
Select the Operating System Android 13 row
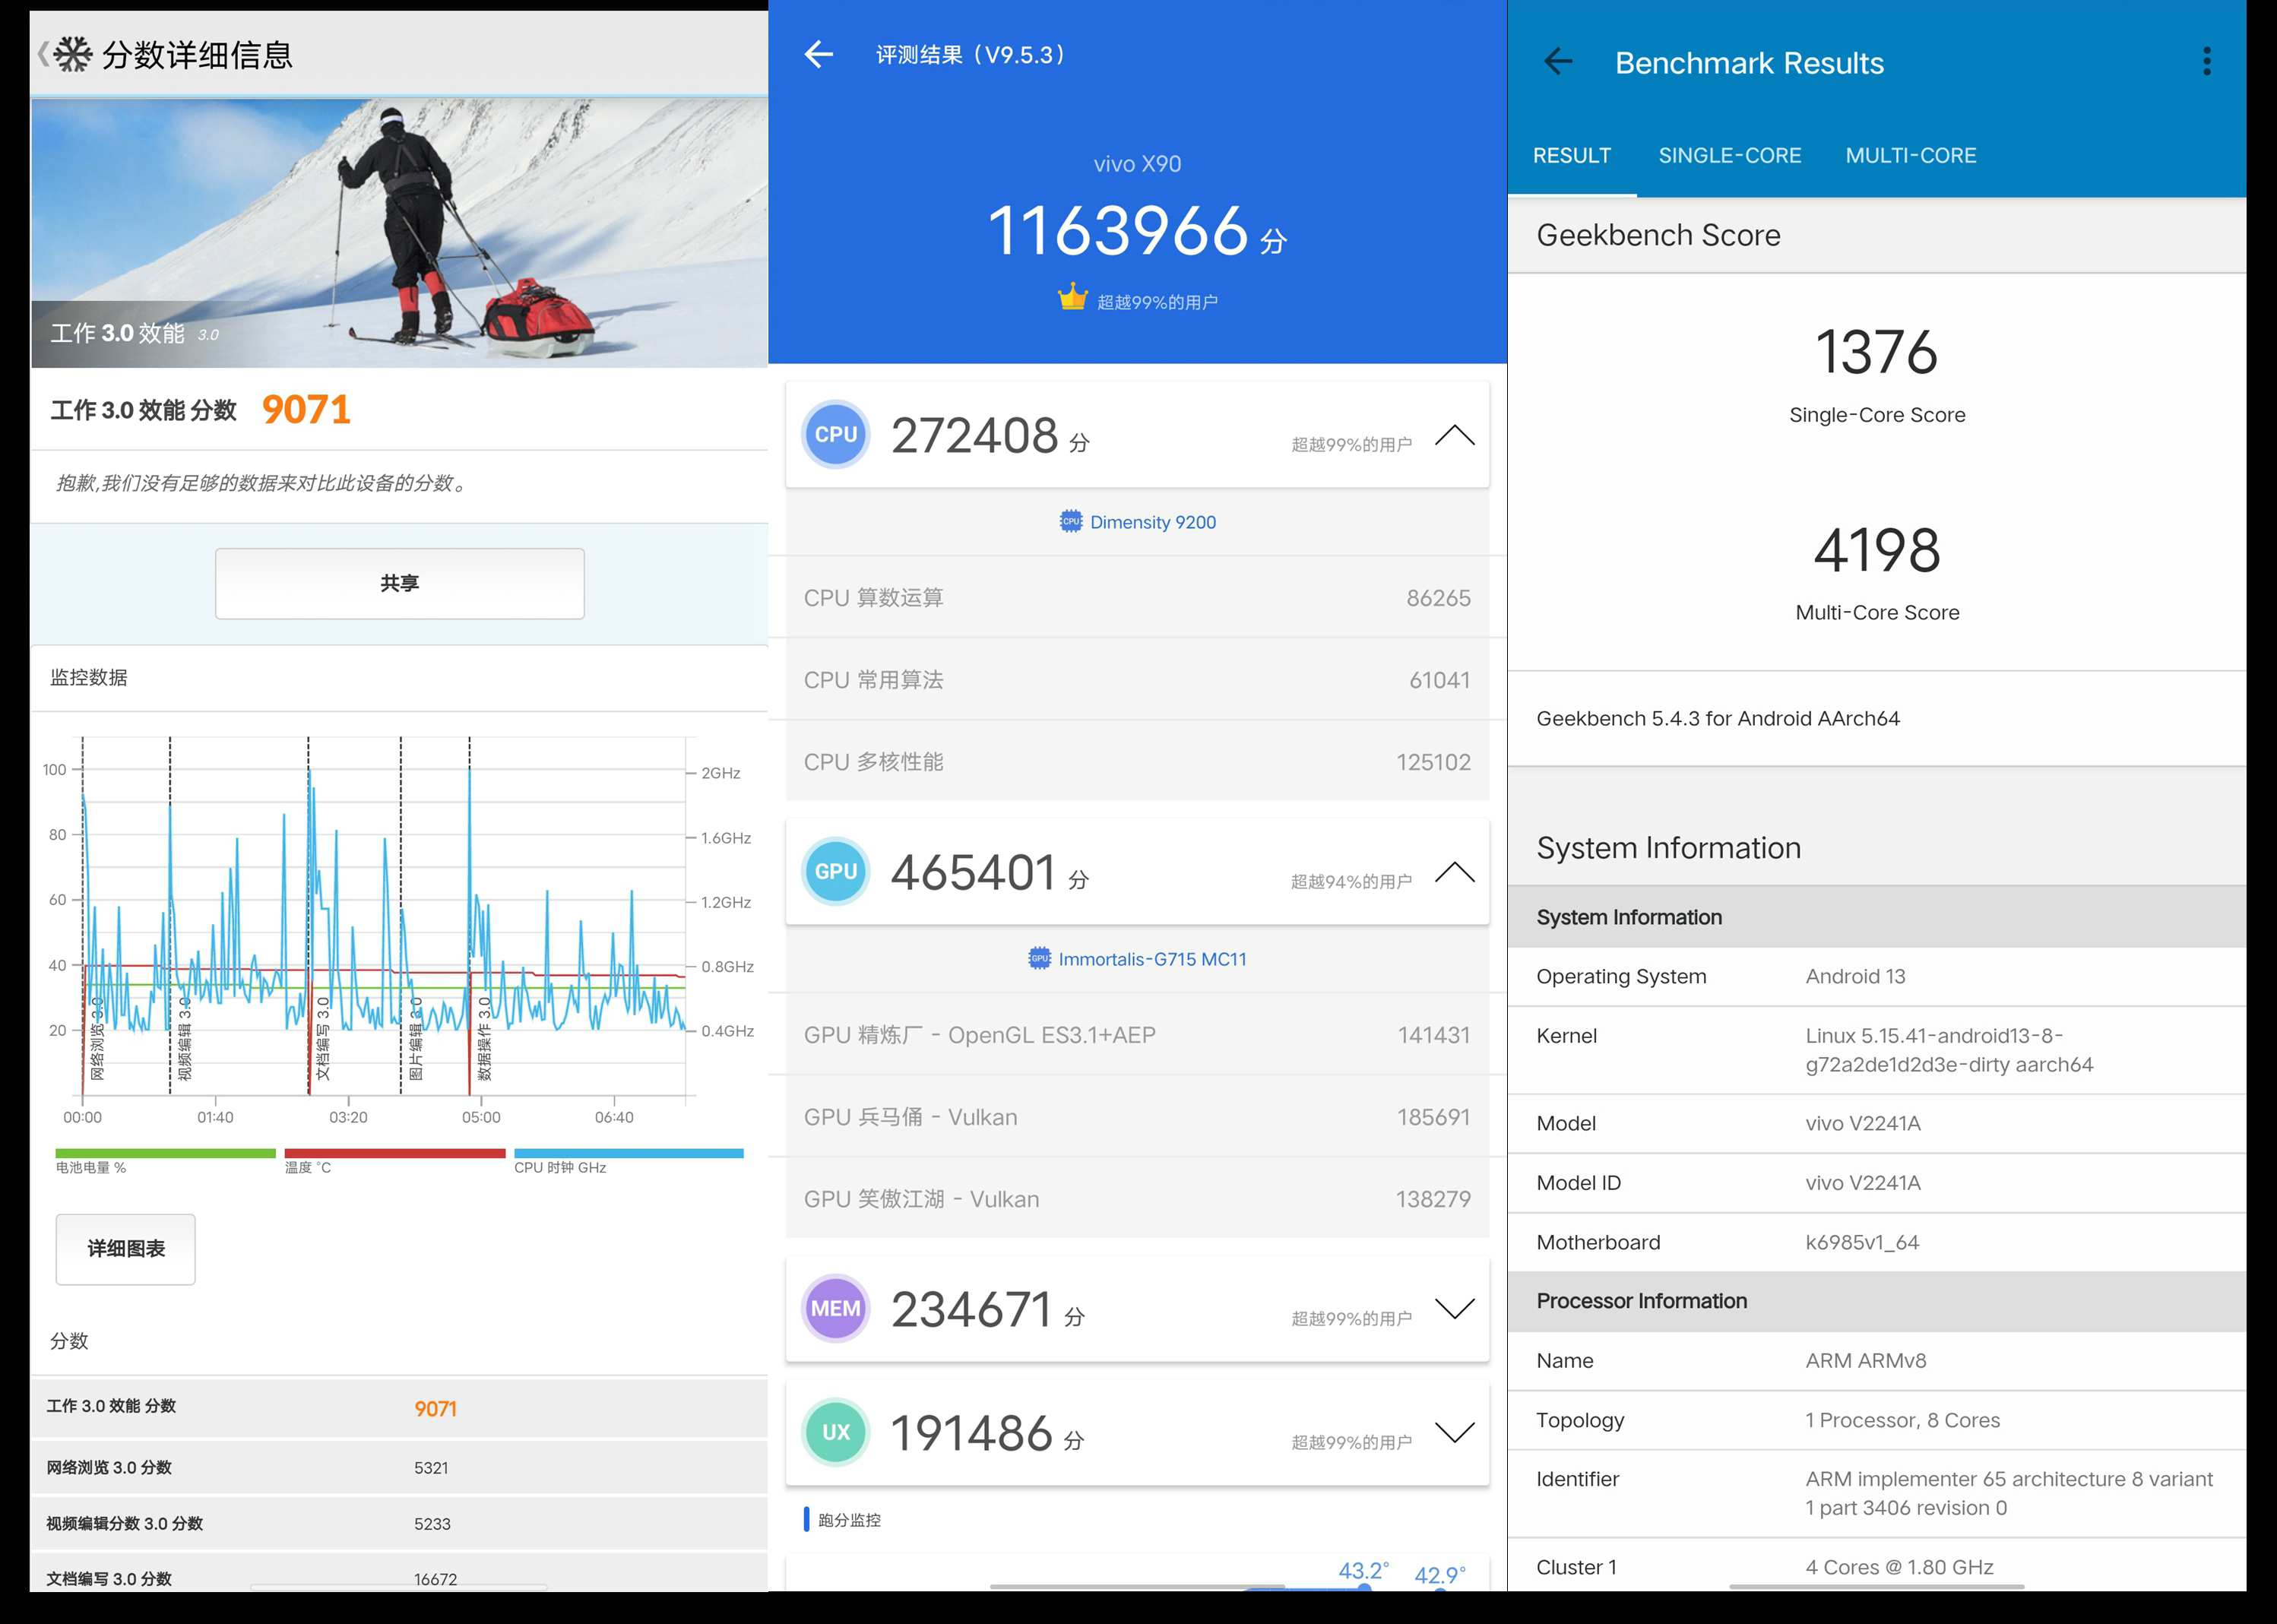pyautogui.click(x=1876, y=976)
